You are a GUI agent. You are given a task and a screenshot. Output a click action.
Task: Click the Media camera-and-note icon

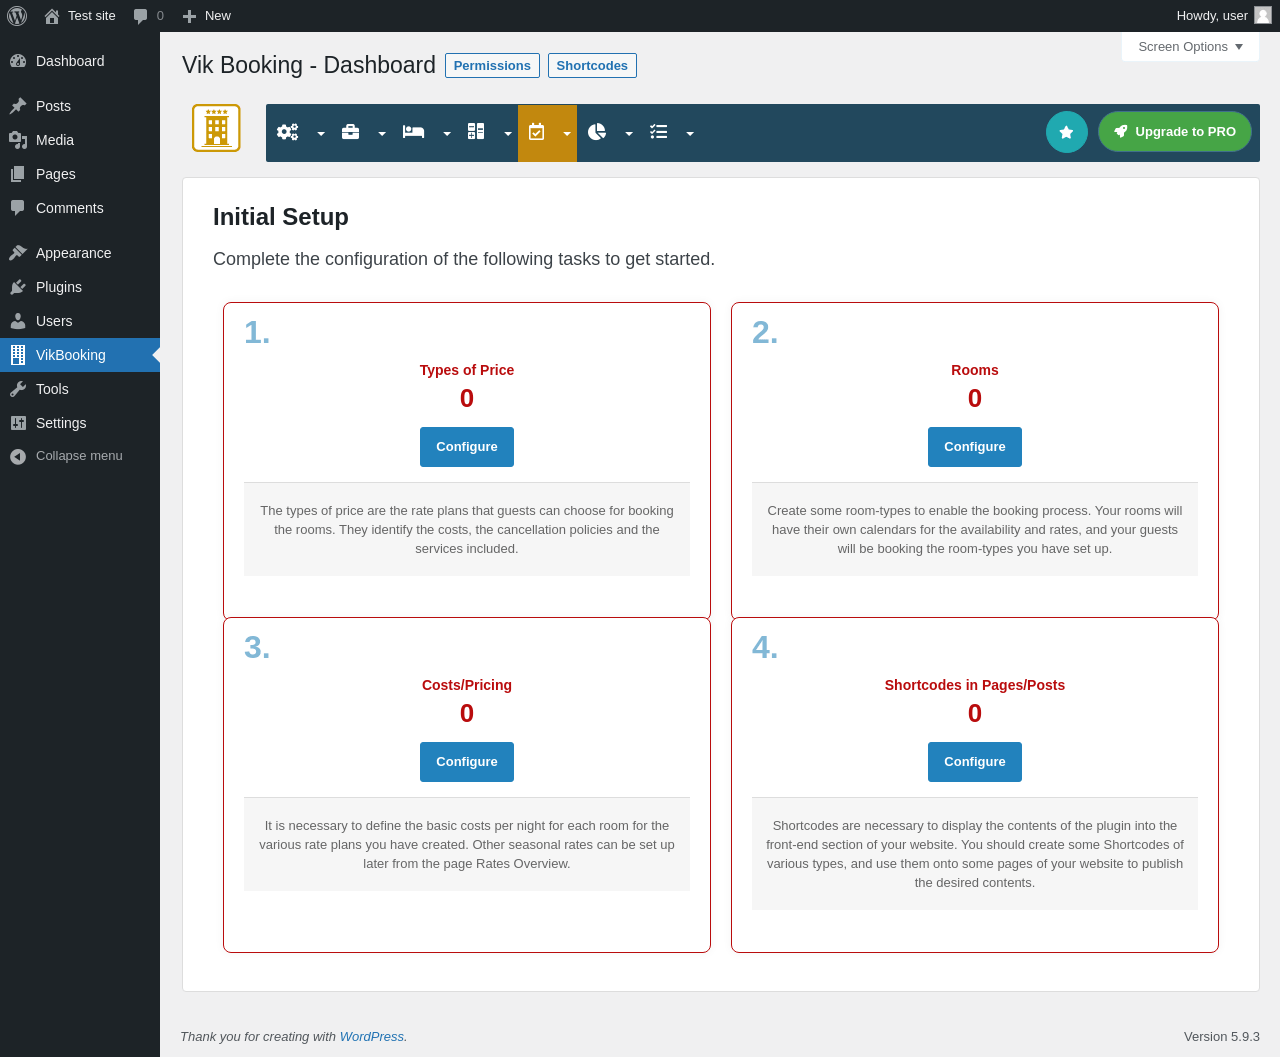(18, 140)
